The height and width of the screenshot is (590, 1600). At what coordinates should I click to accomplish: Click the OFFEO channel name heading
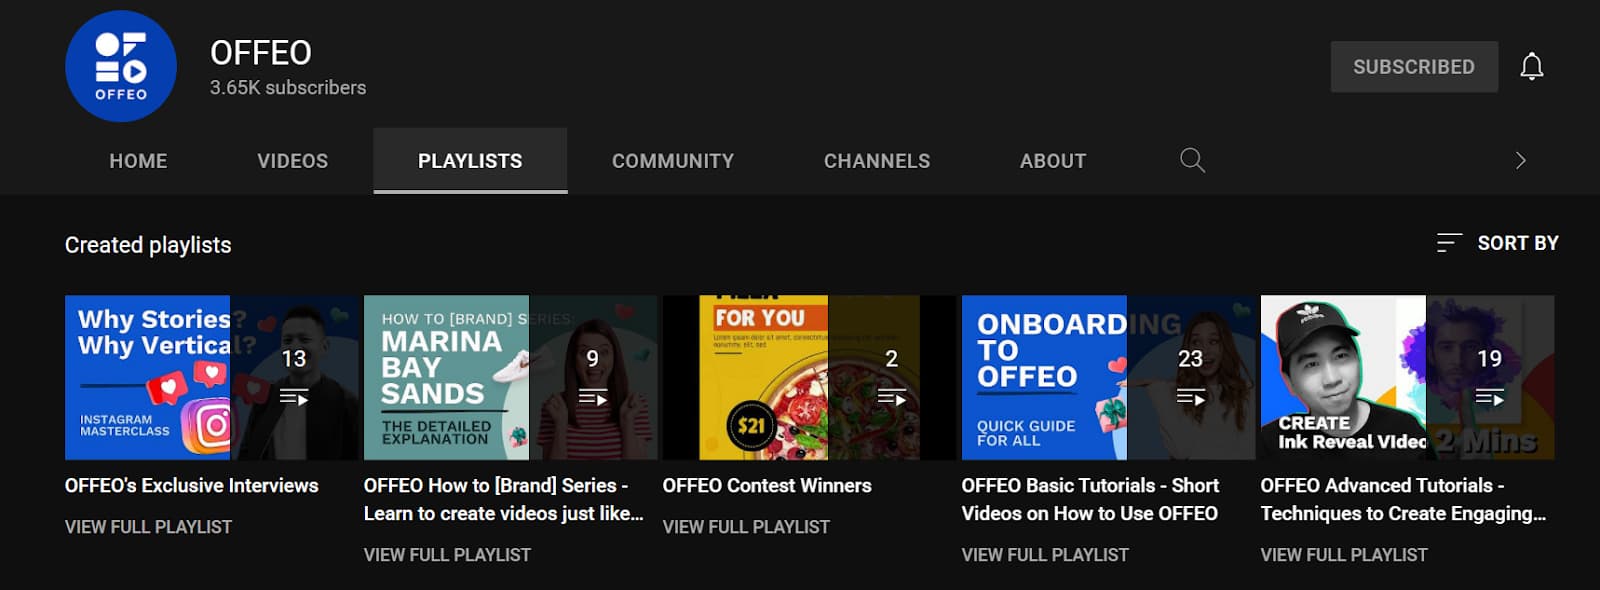point(261,53)
